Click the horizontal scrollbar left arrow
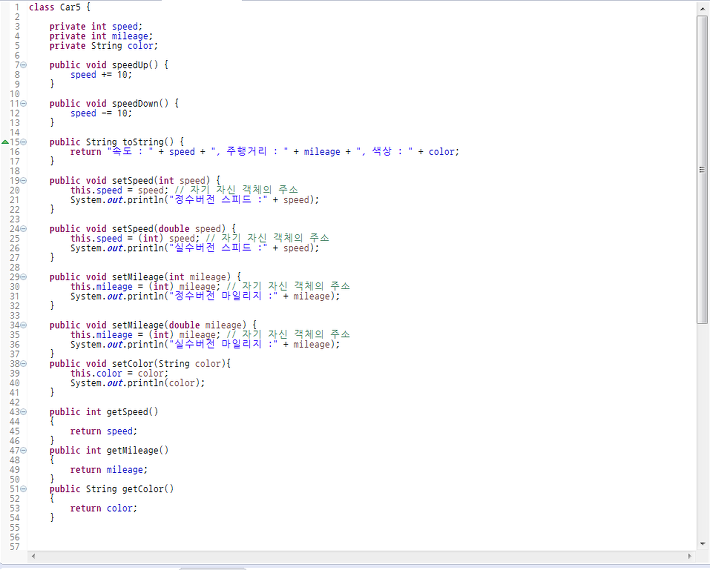The image size is (710, 570). [33, 556]
